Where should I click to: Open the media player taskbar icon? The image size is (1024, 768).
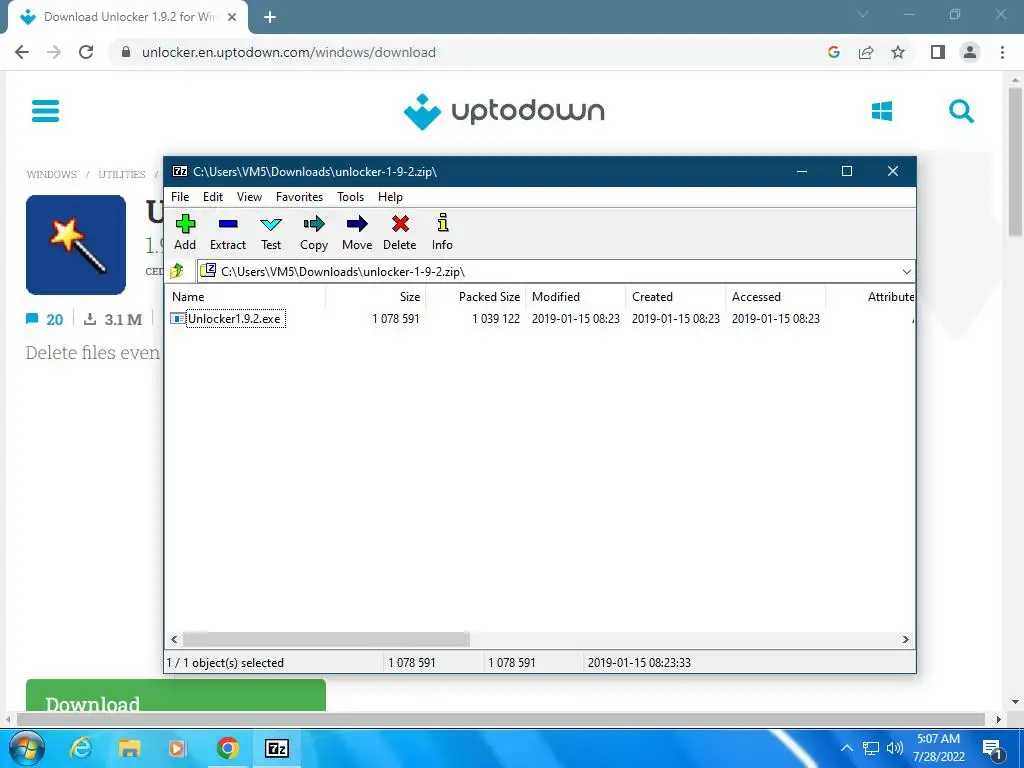coord(178,748)
